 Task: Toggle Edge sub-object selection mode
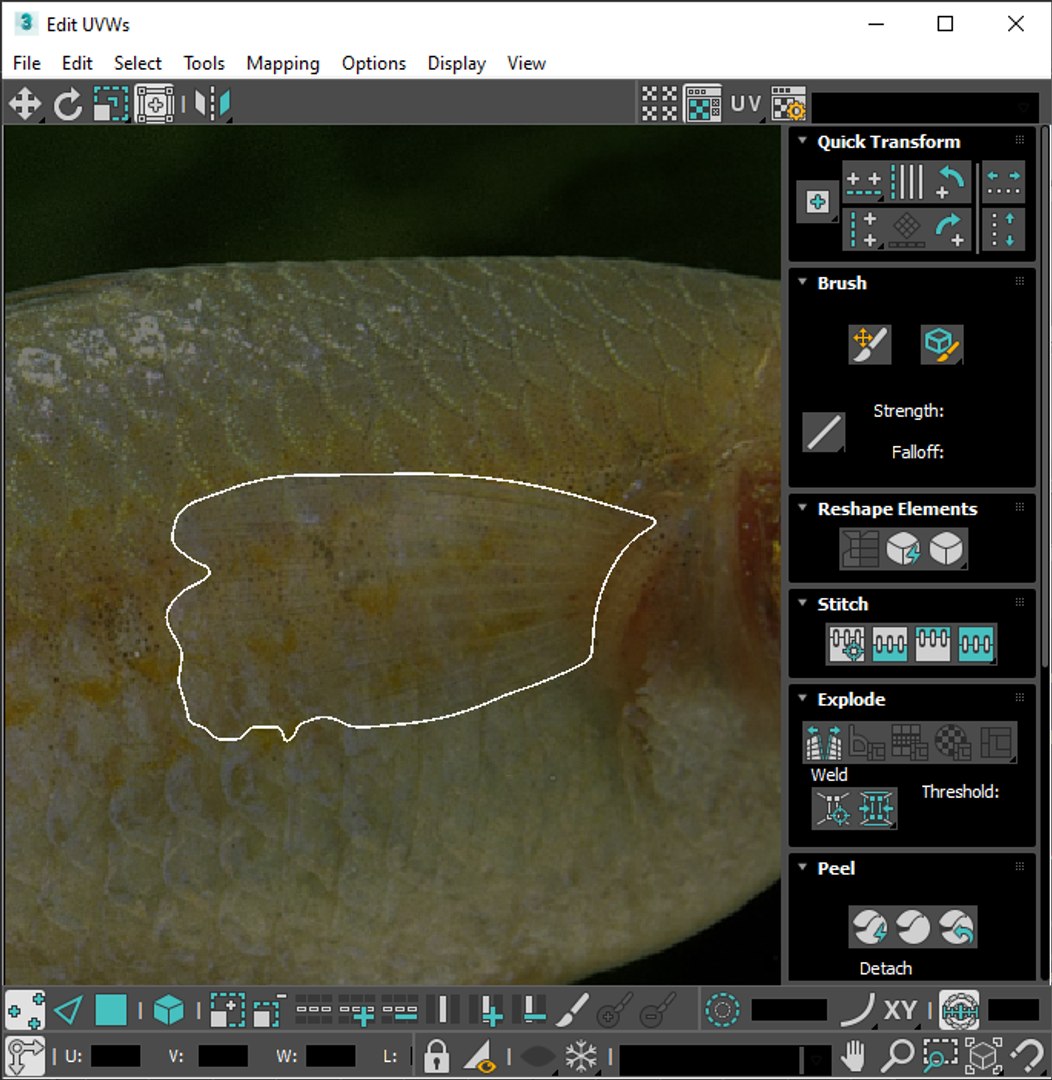(x=68, y=1010)
